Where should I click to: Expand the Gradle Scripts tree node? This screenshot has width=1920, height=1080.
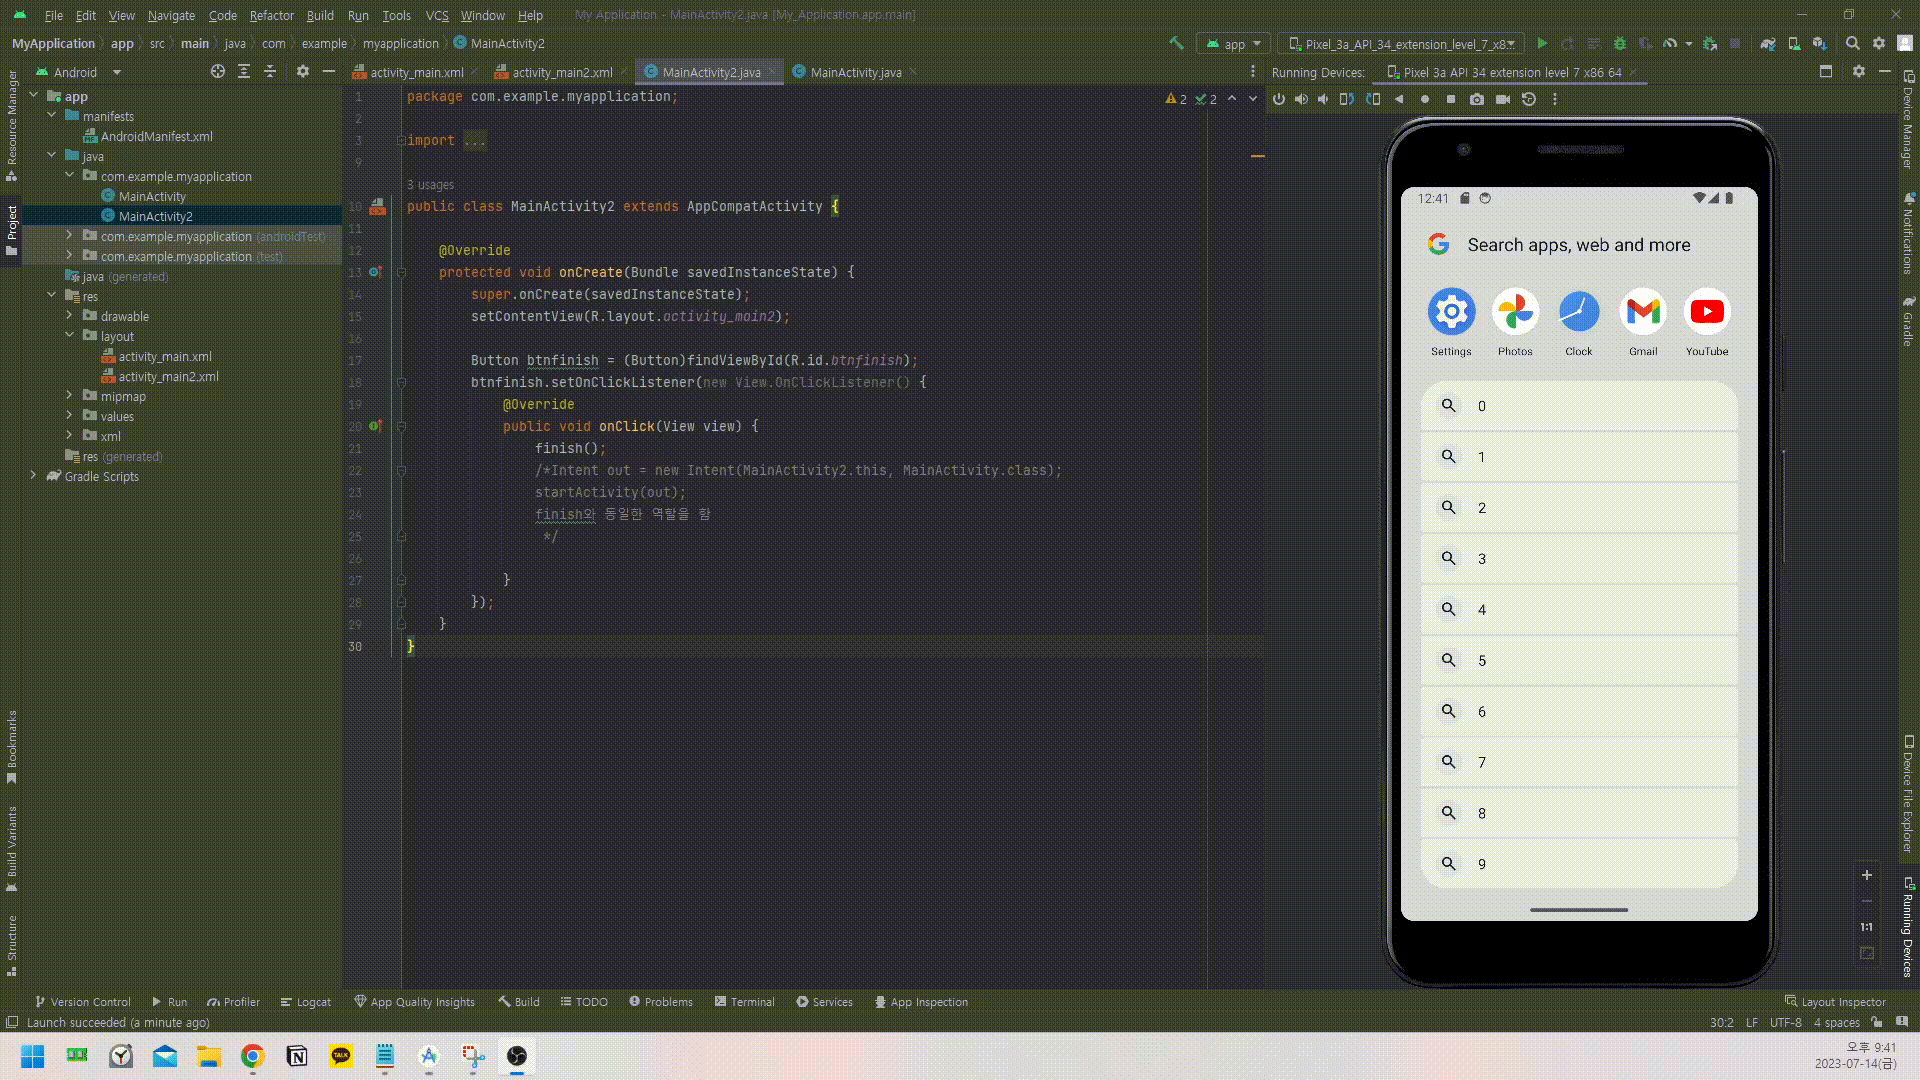34,476
